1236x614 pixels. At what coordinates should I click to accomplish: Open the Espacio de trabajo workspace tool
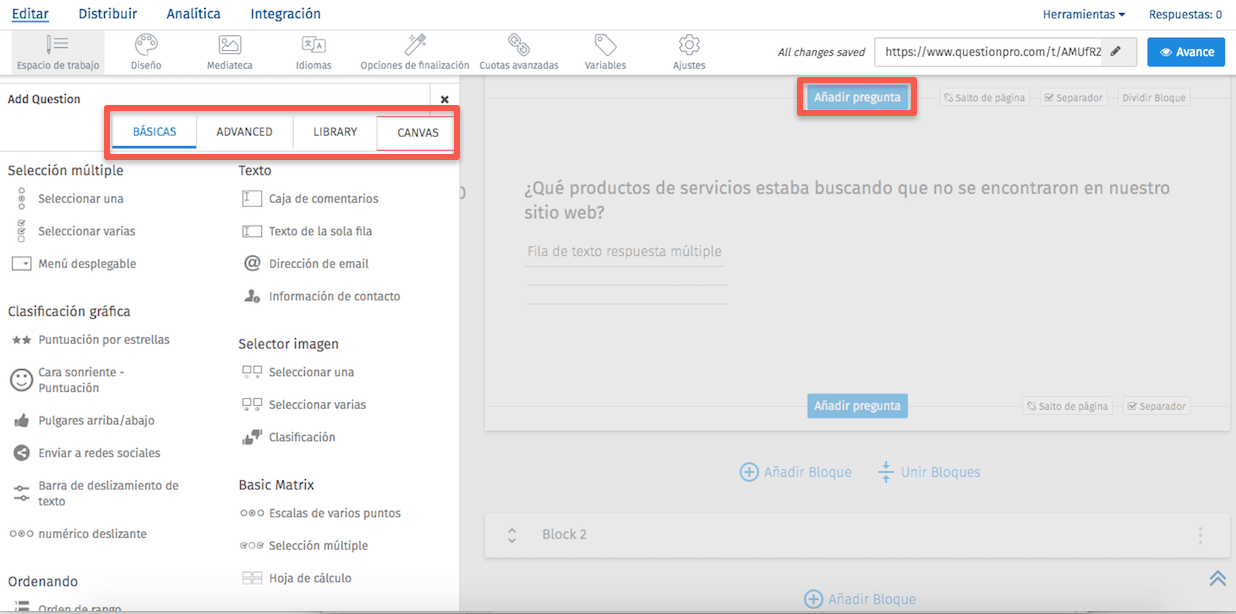pos(58,52)
